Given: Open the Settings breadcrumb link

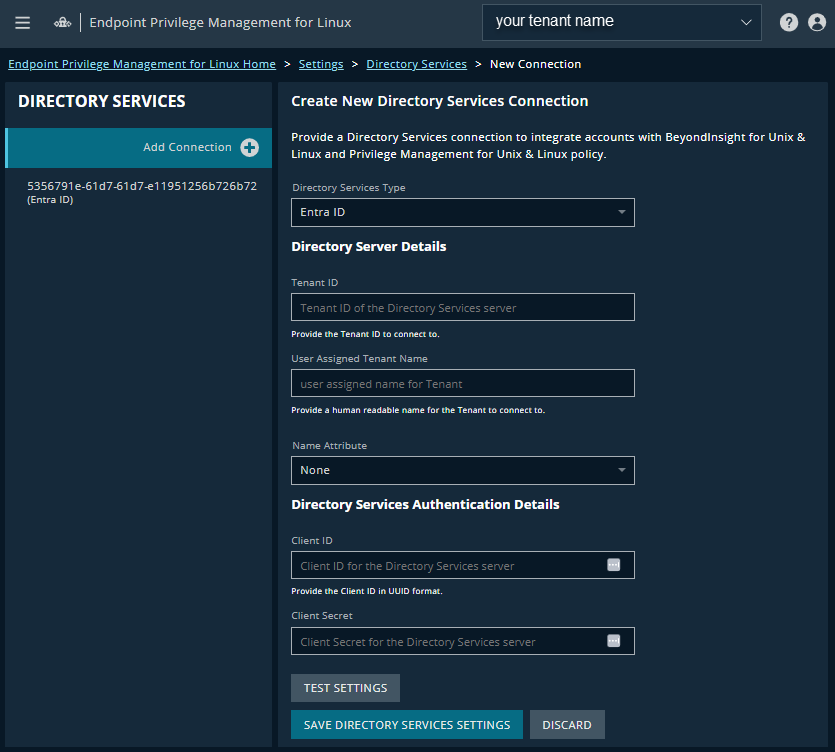Looking at the screenshot, I should pyautogui.click(x=321, y=64).
